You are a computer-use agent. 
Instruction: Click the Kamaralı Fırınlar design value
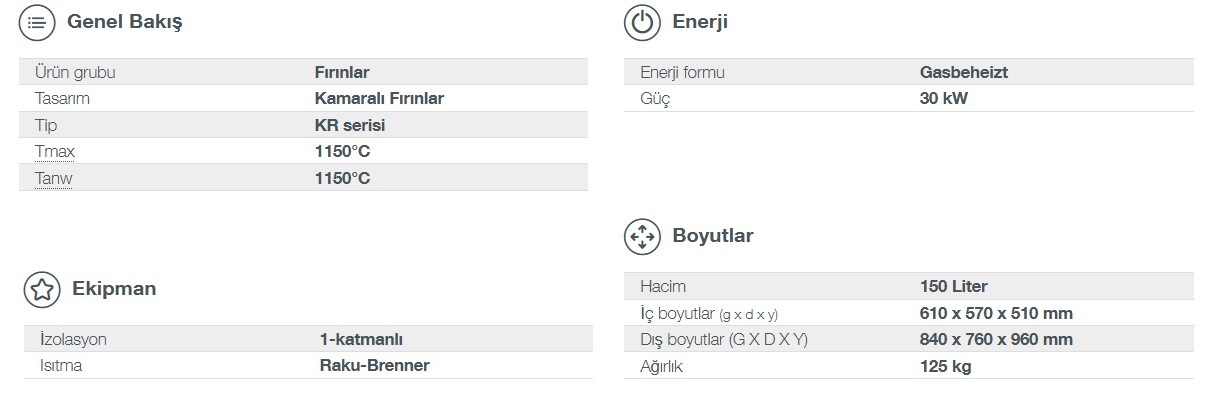pyautogui.click(x=379, y=98)
